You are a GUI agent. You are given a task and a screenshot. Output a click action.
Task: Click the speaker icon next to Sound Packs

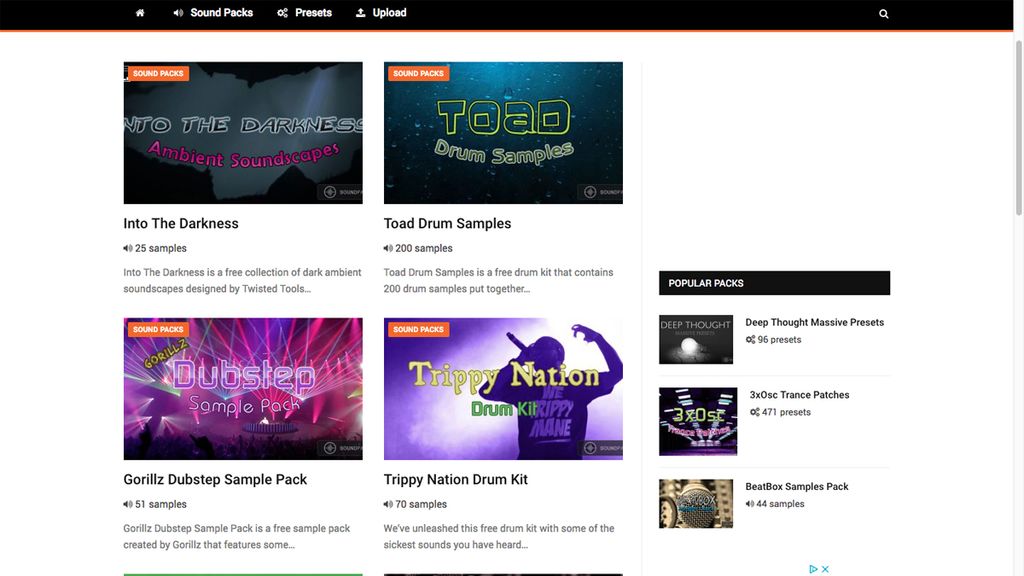click(x=177, y=12)
